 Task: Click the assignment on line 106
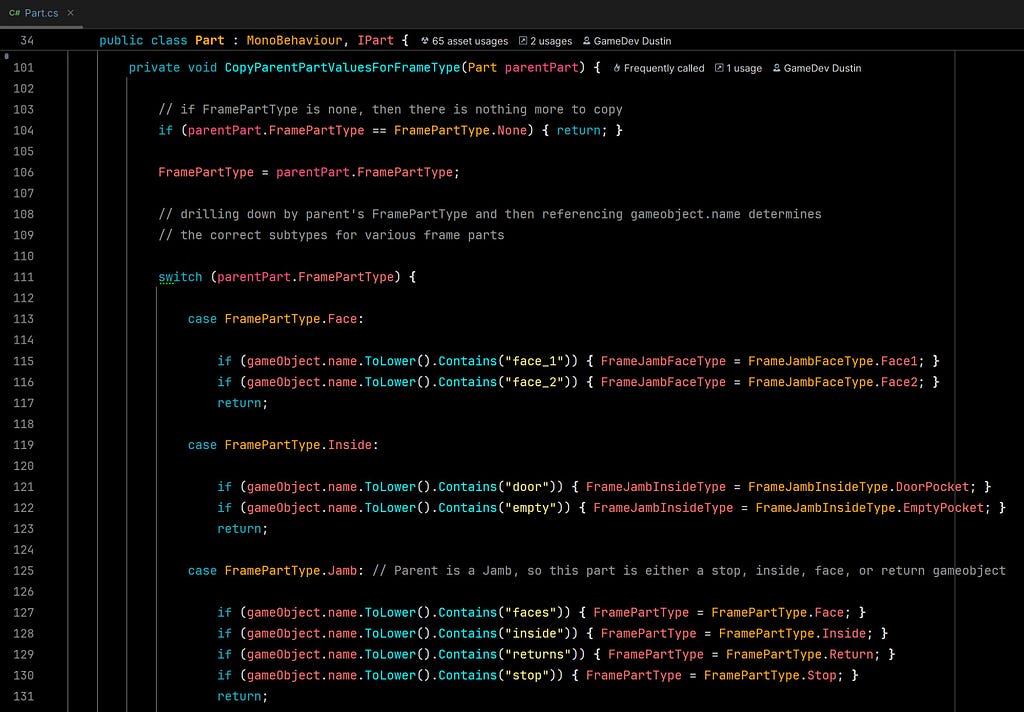coord(309,172)
